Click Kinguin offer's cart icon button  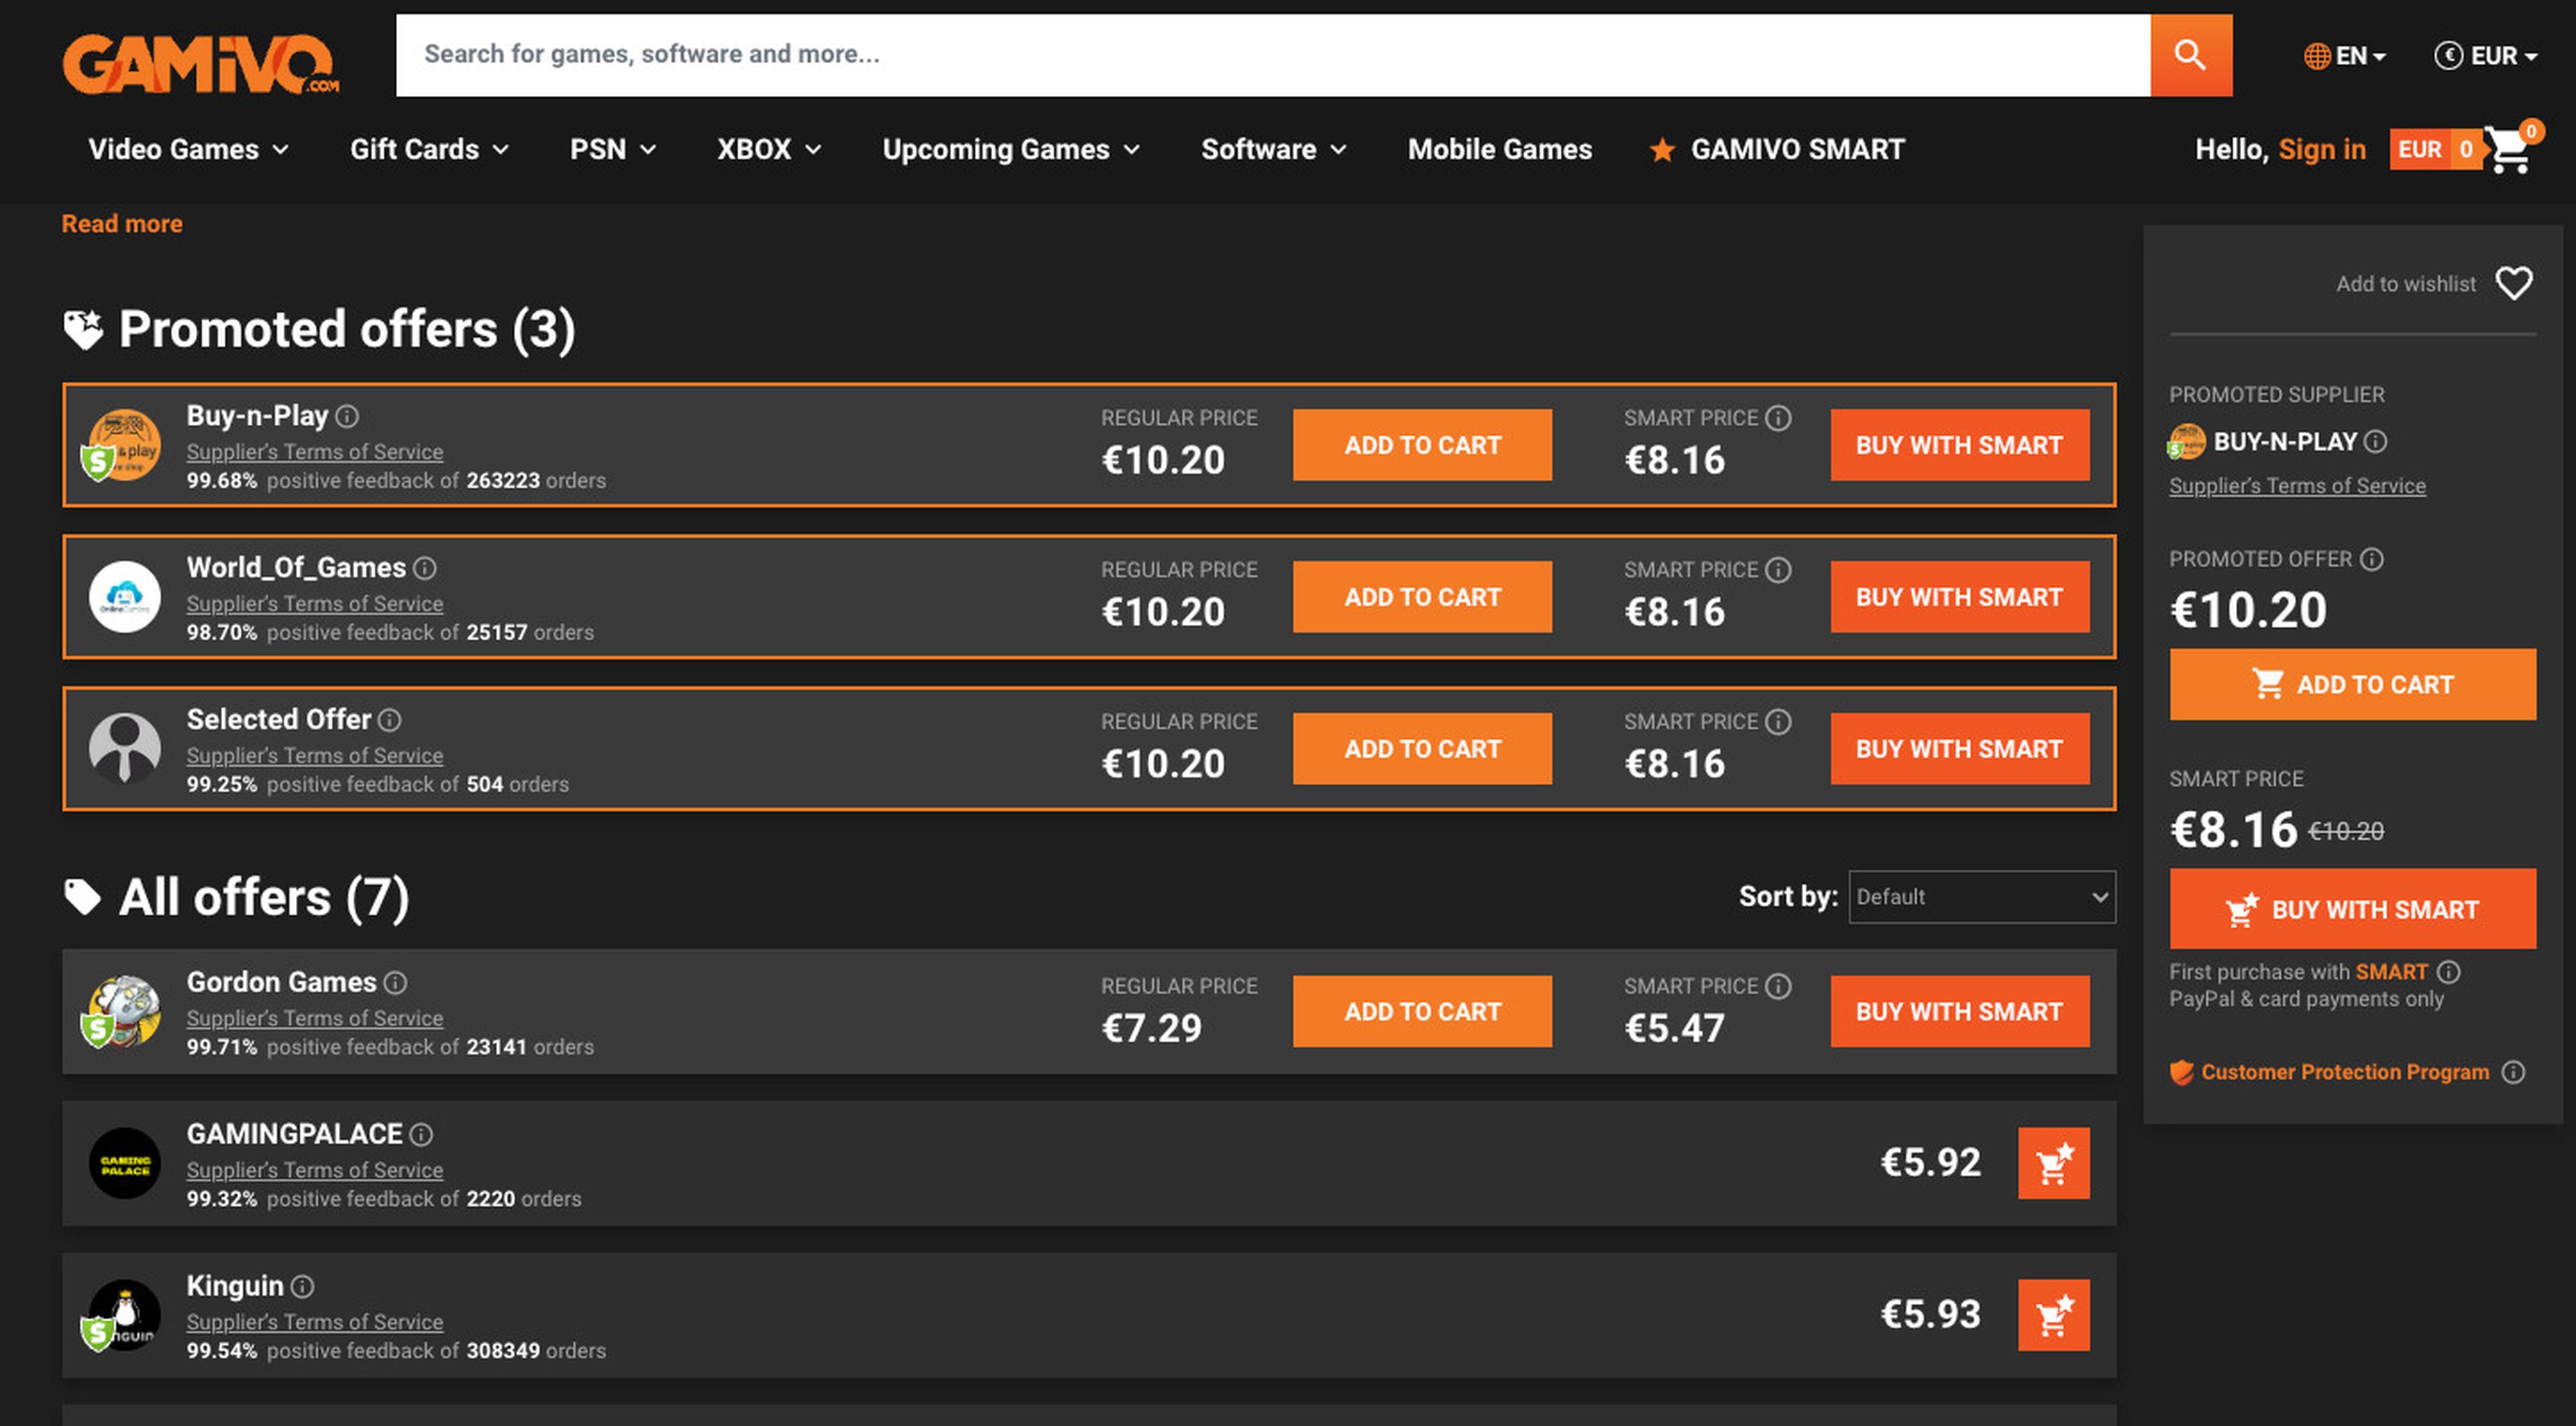pos(2053,1315)
